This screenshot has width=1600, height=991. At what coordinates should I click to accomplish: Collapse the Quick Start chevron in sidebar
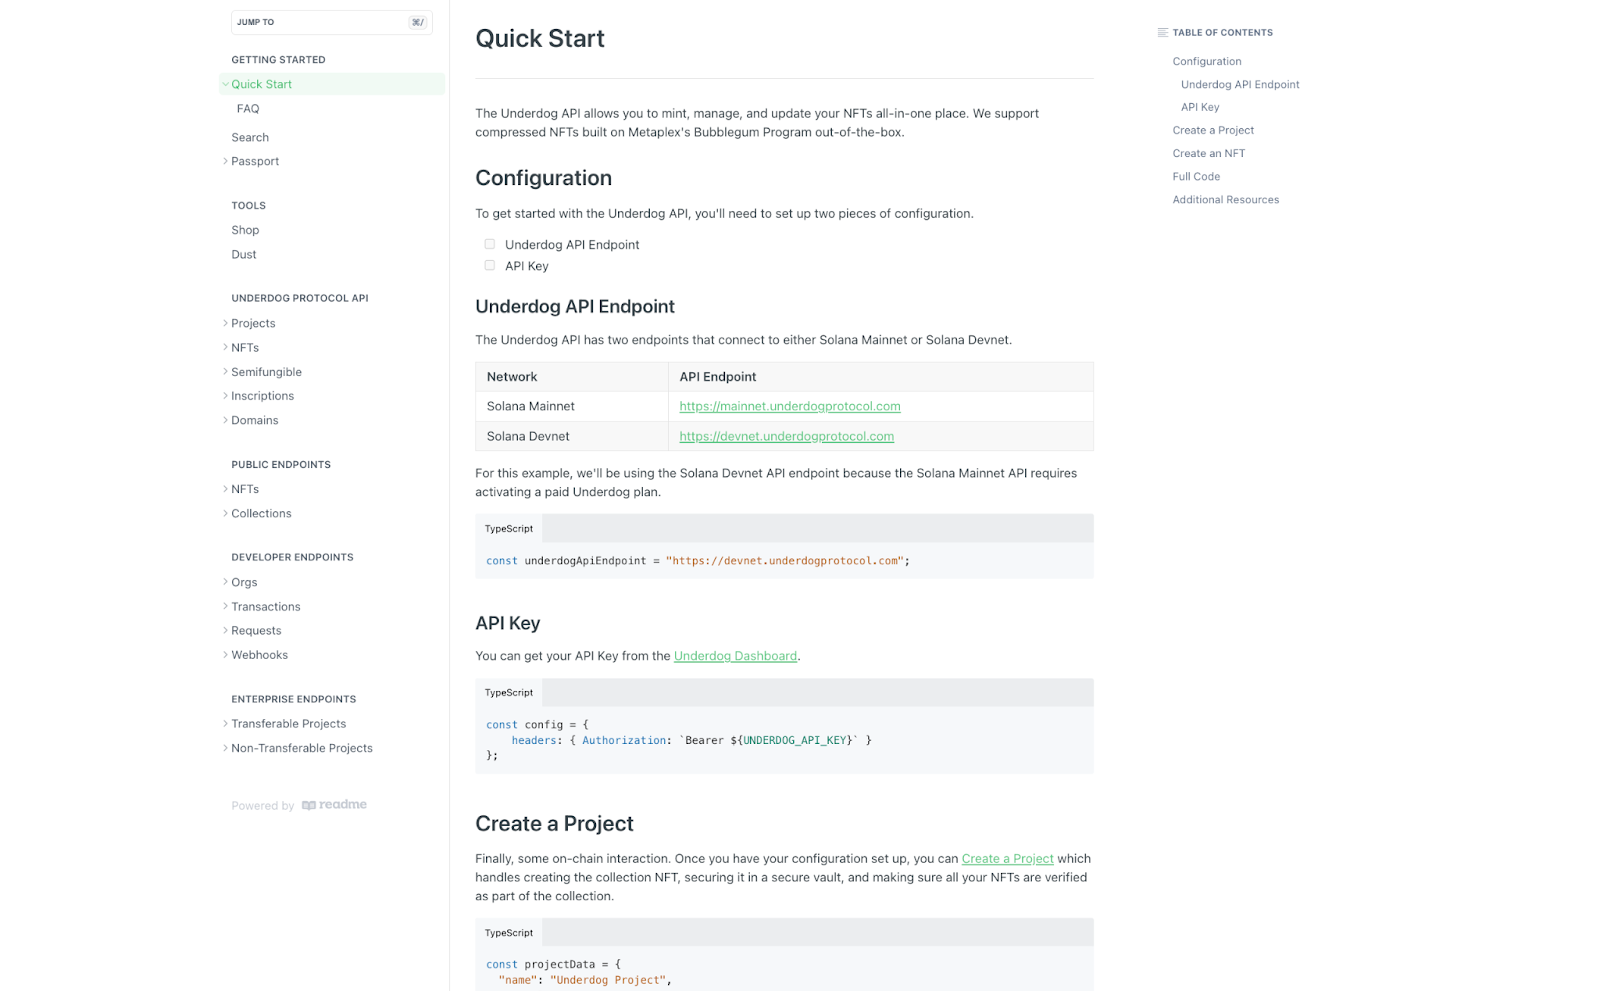coord(225,84)
